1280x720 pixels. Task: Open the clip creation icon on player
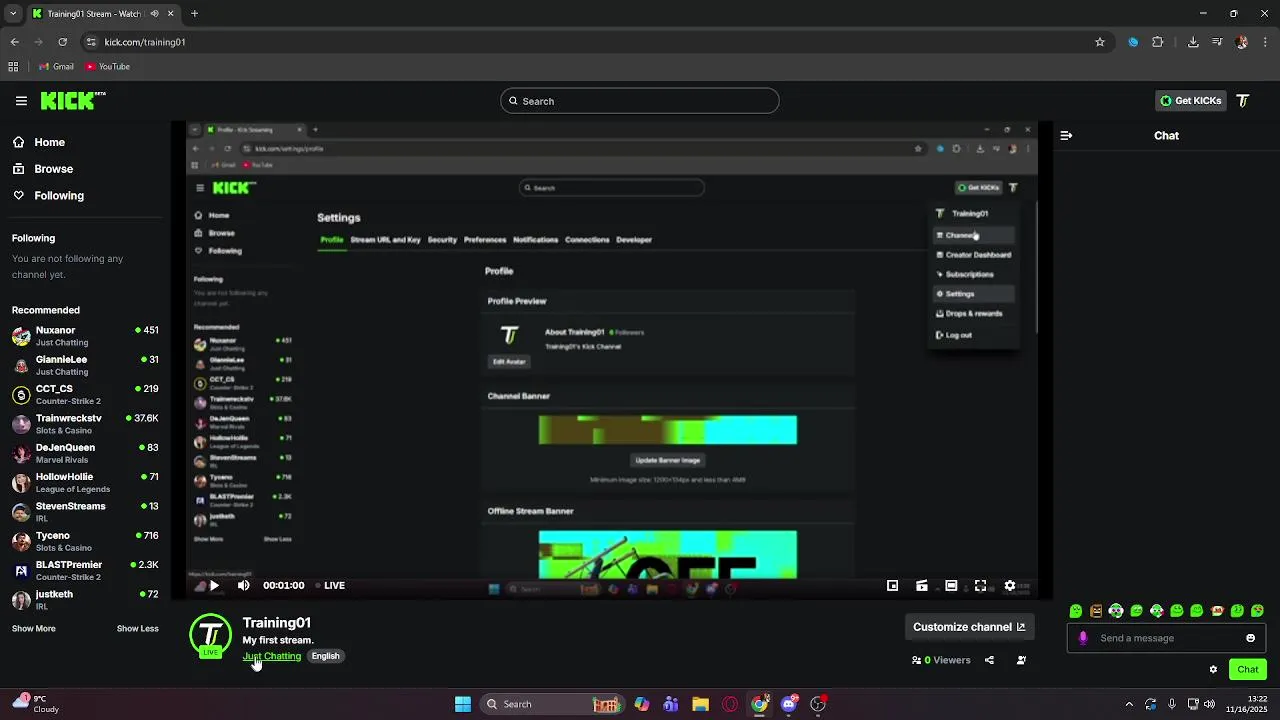[922, 586]
